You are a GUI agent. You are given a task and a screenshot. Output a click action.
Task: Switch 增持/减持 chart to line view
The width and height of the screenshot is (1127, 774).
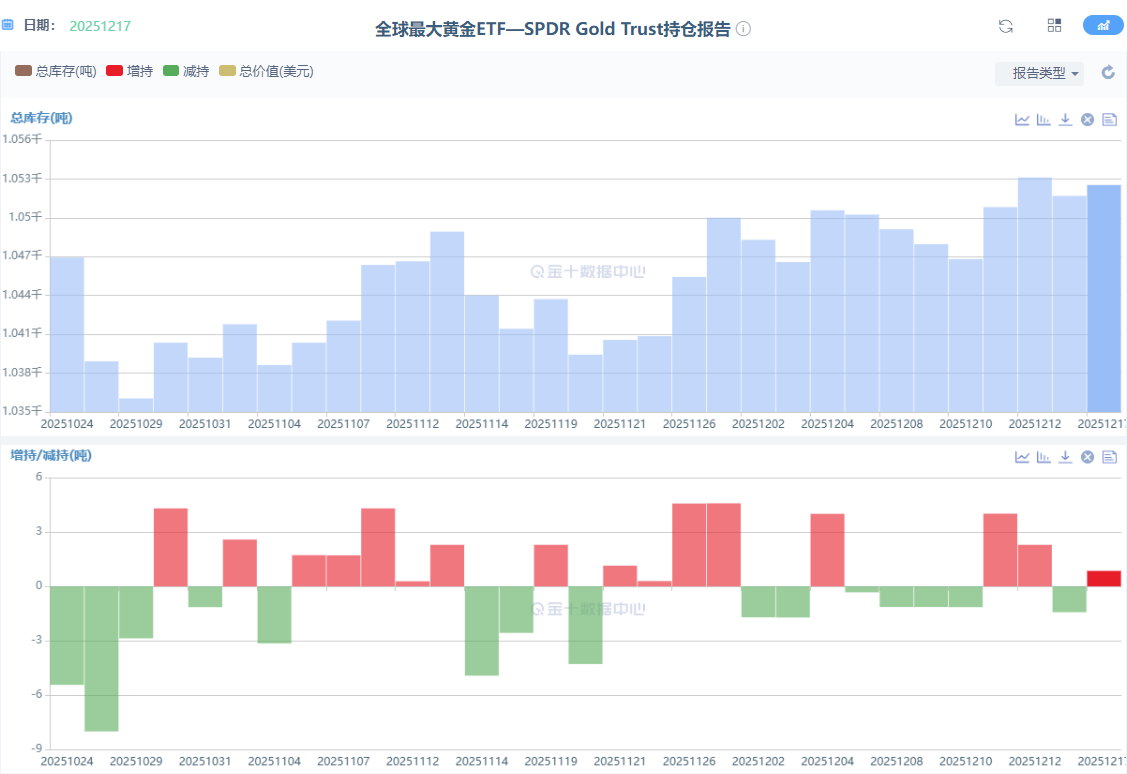[1022, 457]
